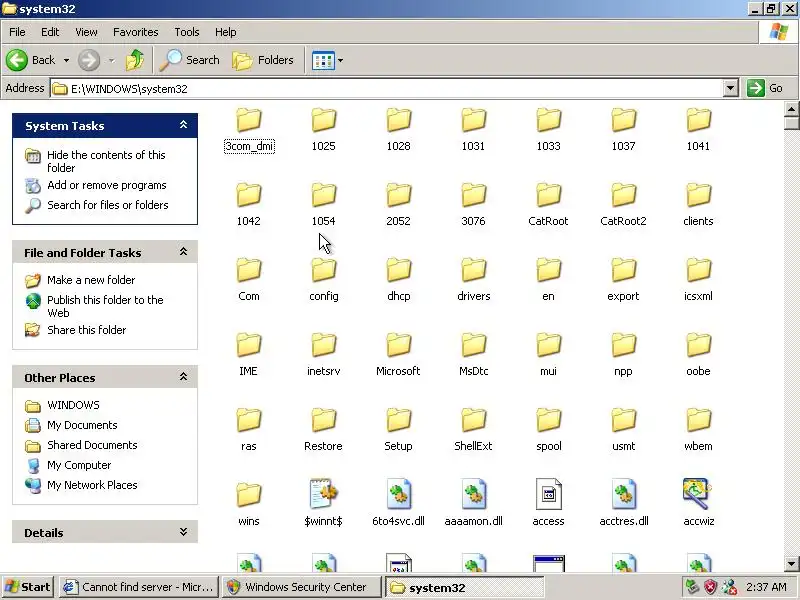Select the CatRoot folder icon
800x600 pixels.
(x=548, y=195)
